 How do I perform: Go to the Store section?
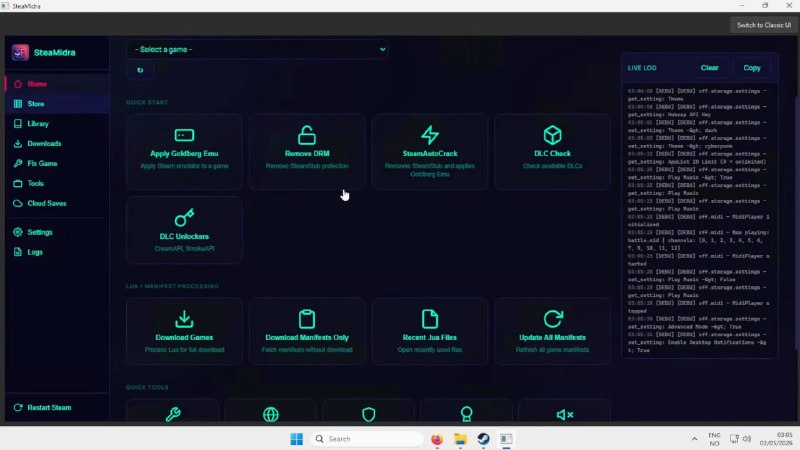(x=57, y=104)
